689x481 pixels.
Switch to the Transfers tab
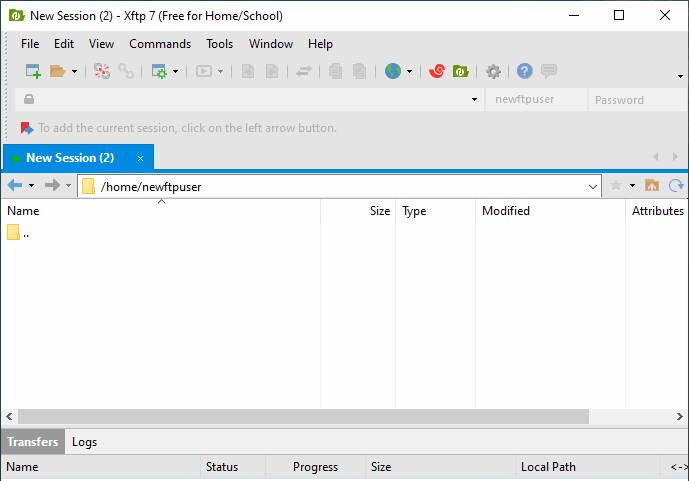(x=33, y=442)
